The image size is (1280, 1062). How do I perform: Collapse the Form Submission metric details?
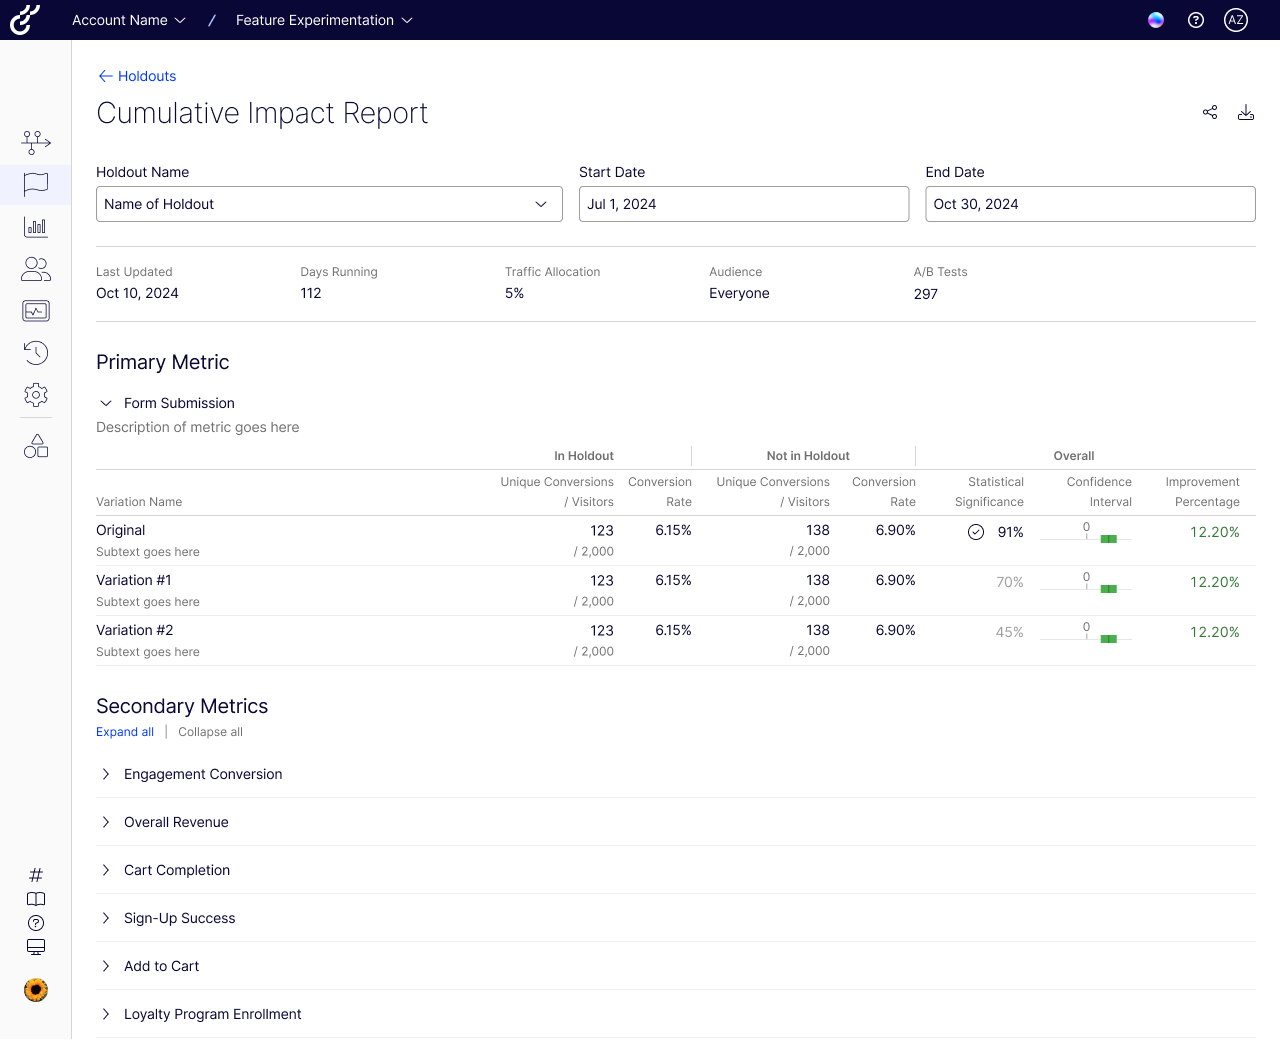pos(106,403)
